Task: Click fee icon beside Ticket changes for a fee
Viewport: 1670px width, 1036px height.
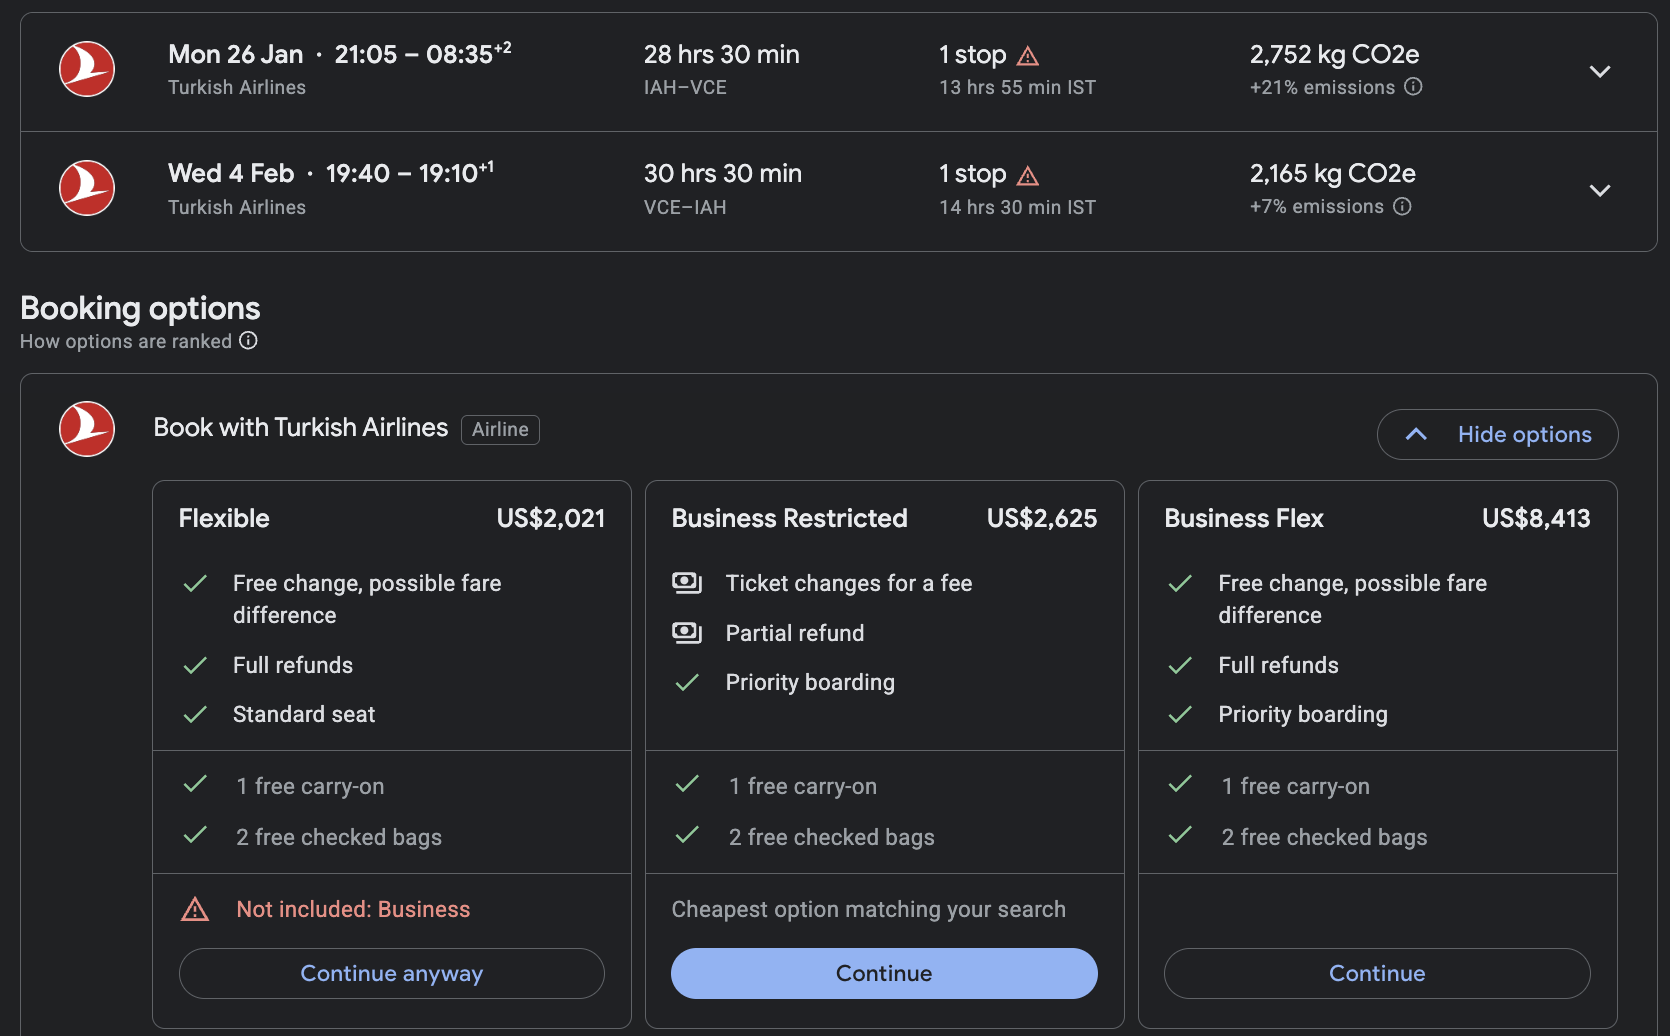Action: pos(687,583)
